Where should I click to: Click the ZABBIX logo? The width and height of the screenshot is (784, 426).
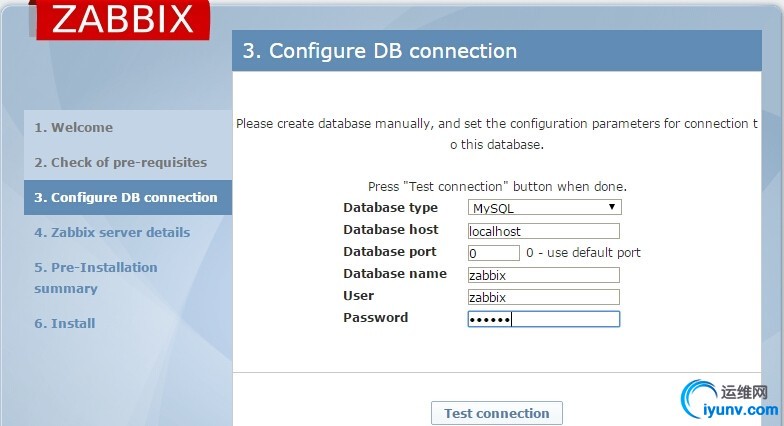click(122, 20)
